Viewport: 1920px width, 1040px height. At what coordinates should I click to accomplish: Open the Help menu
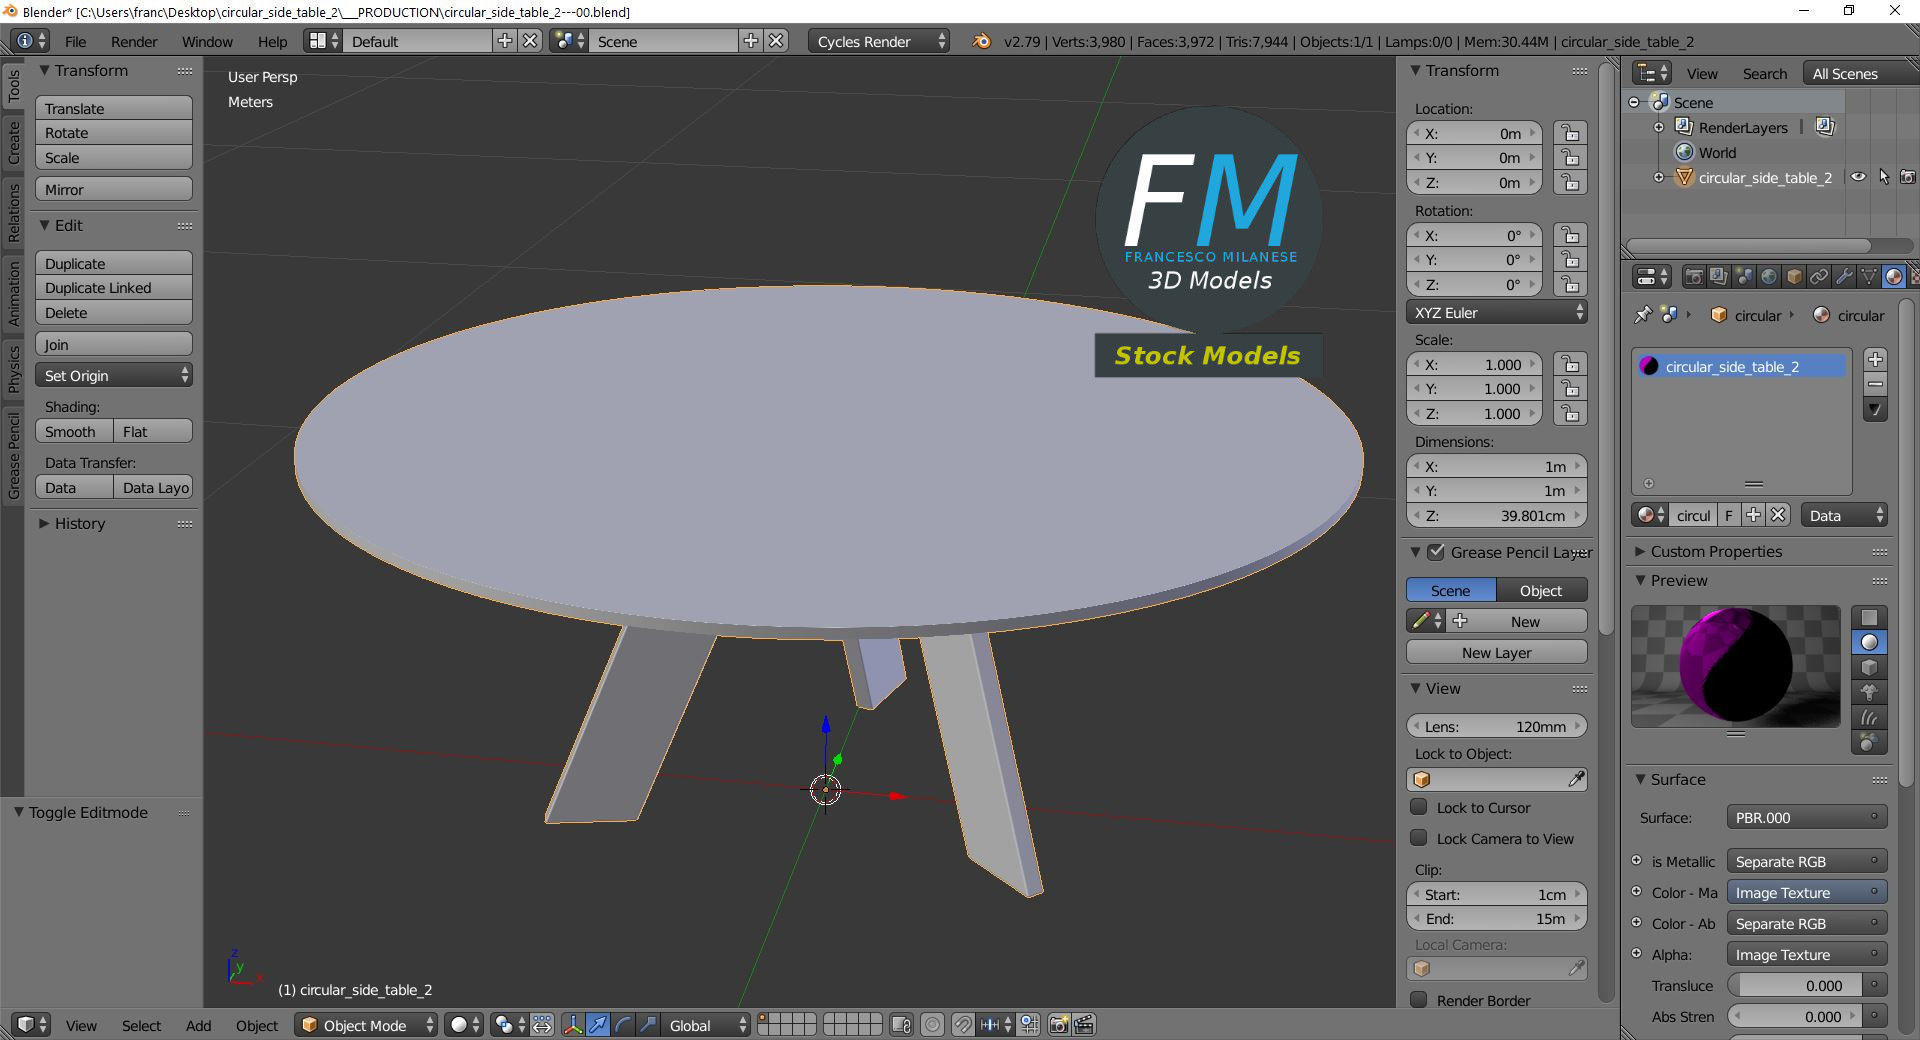(x=272, y=41)
